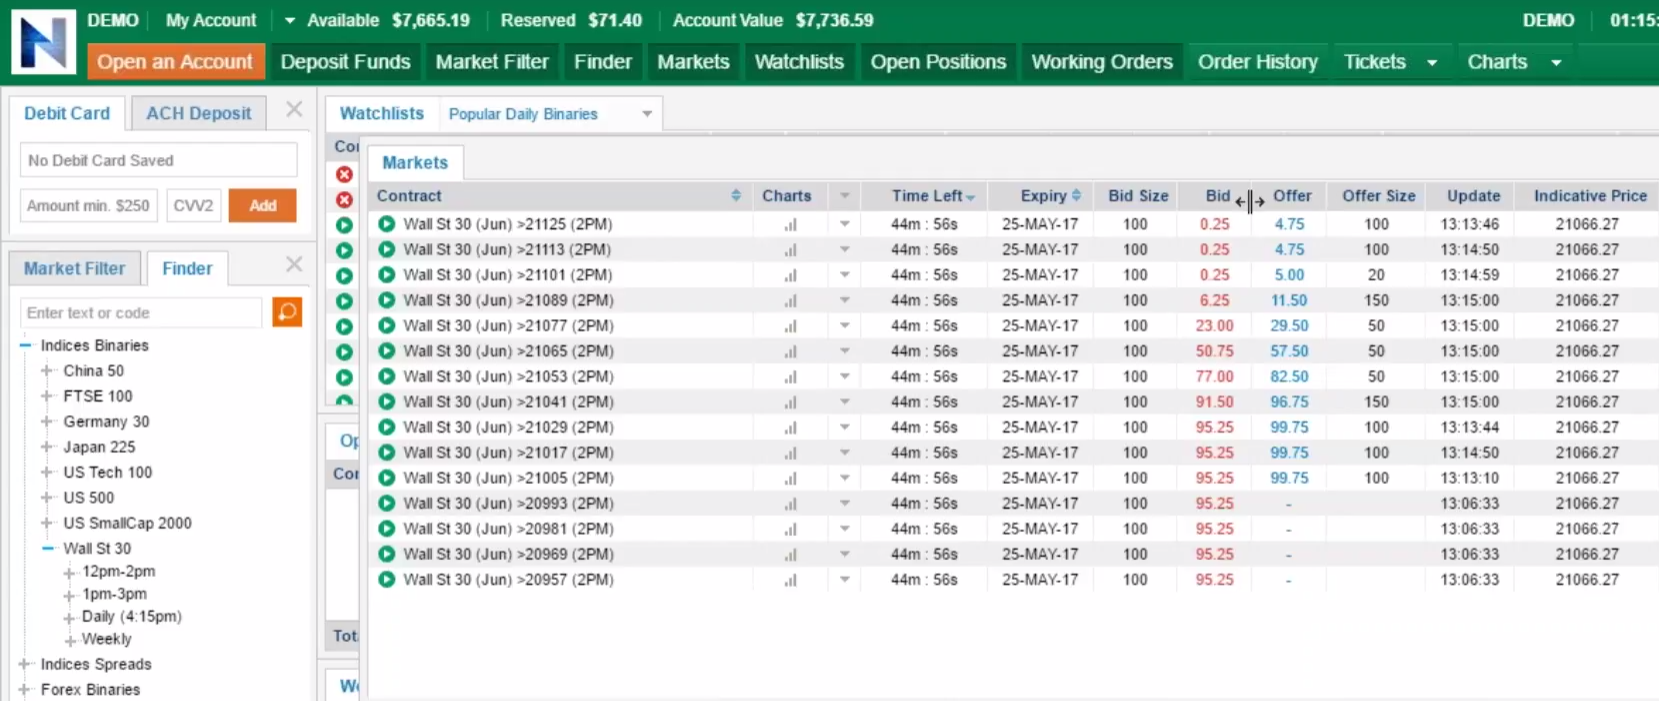
Task: Open chart for Wall St 30 >21053 contract
Action: [x=790, y=376]
